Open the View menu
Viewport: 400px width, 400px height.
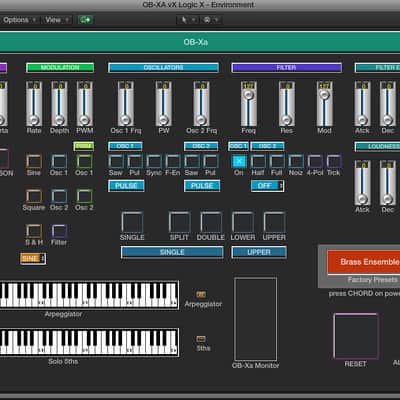coord(57,20)
